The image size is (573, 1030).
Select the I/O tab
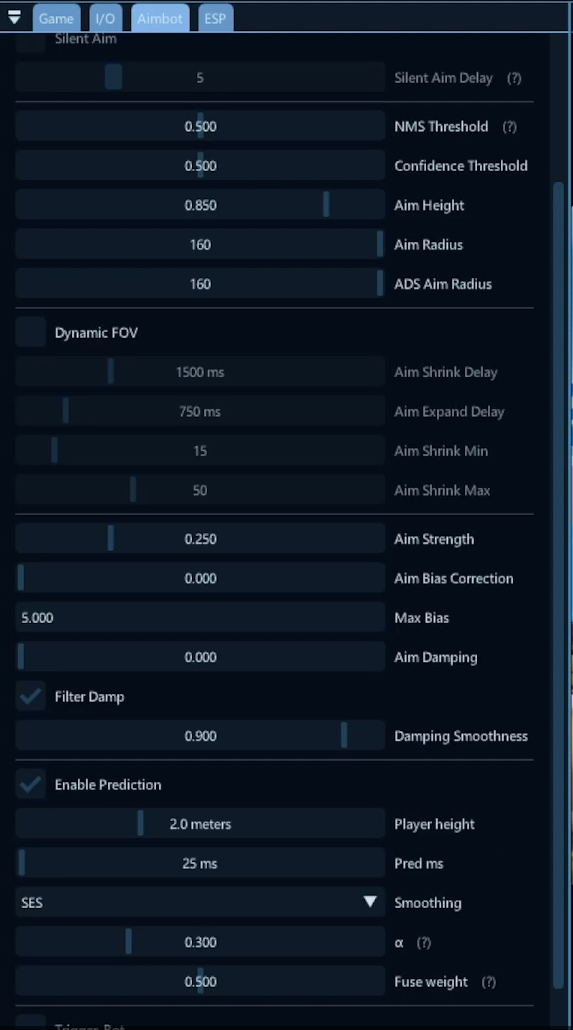[x=105, y=18]
